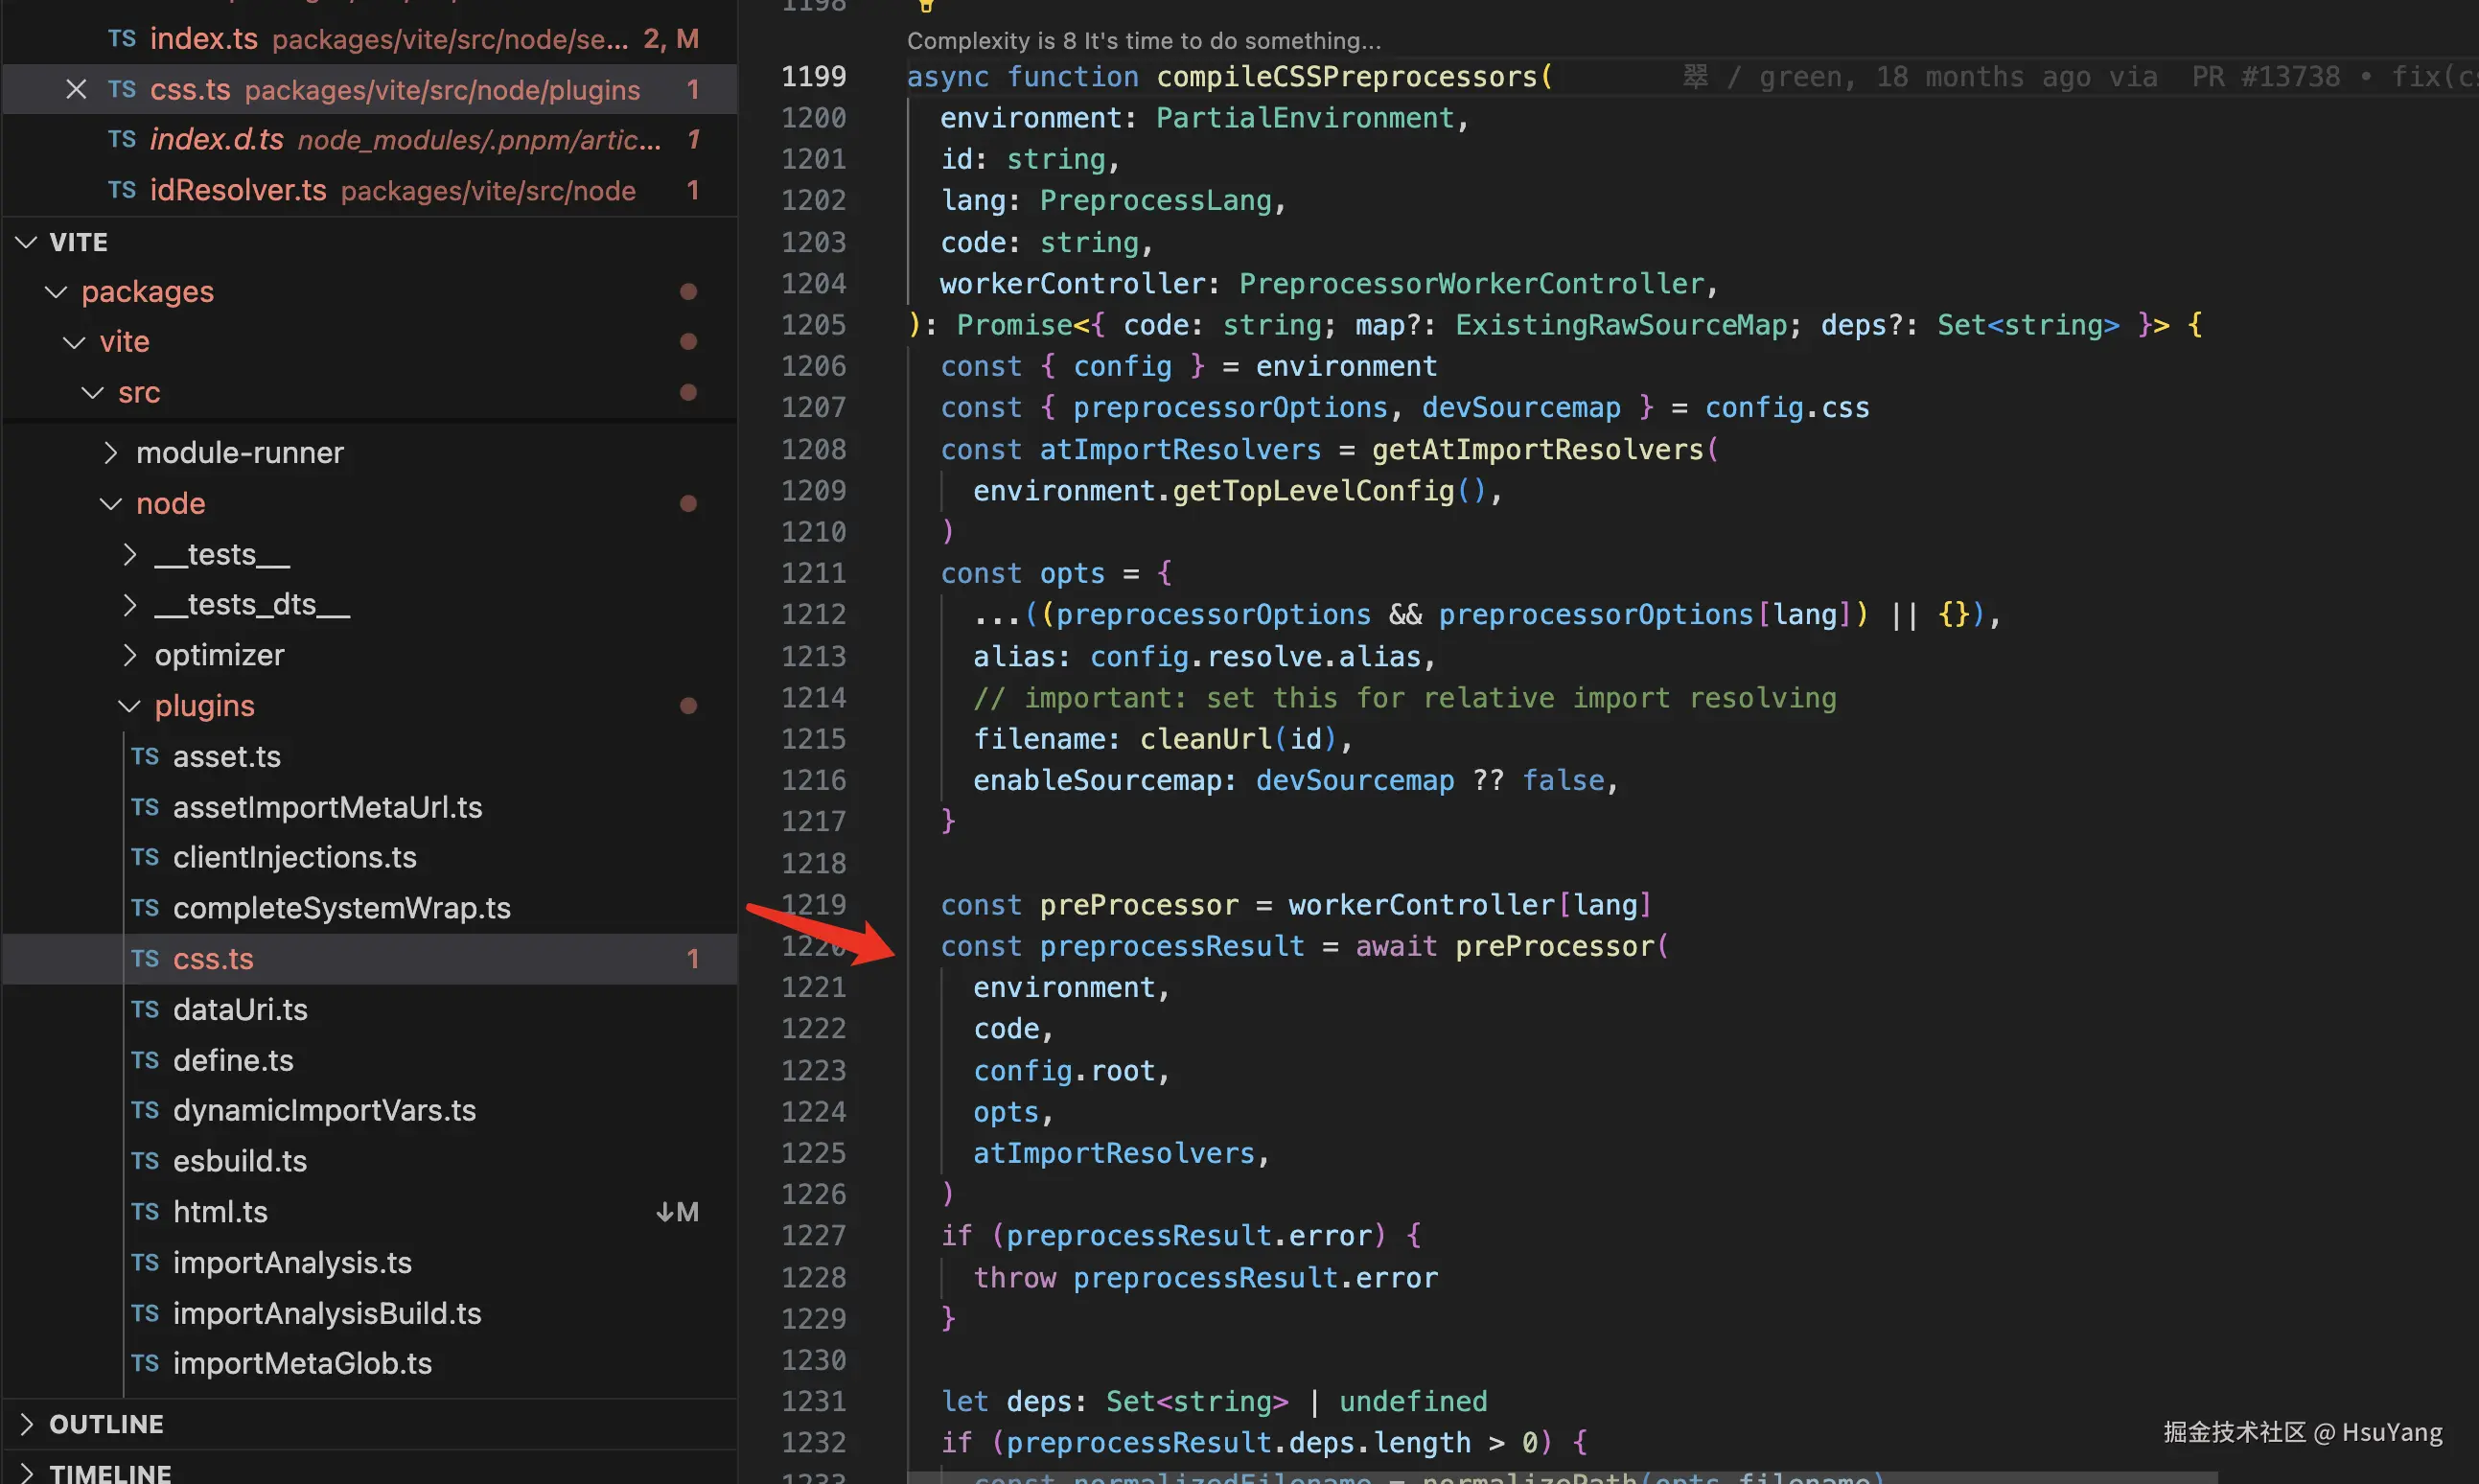Collapse the VITE explorer section
The width and height of the screenshot is (2479, 1484).
[27, 242]
